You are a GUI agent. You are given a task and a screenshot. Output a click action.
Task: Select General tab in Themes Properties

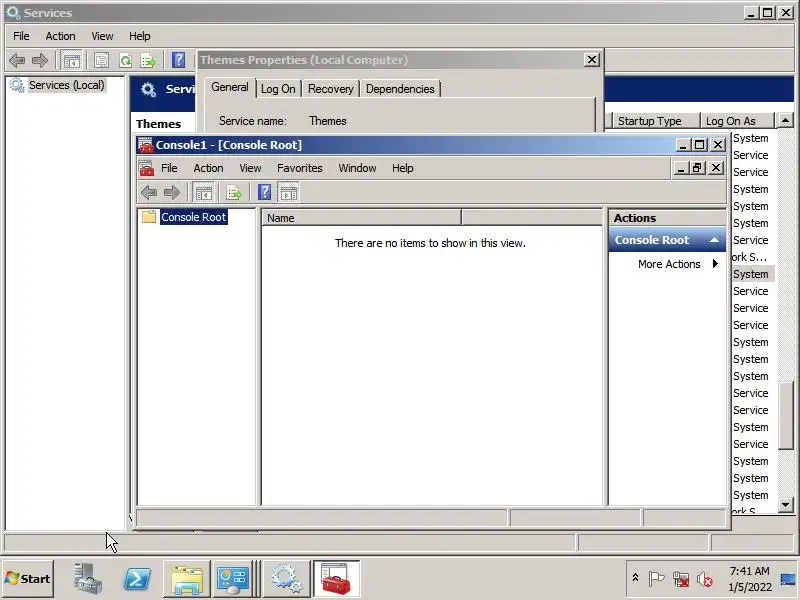click(230, 87)
